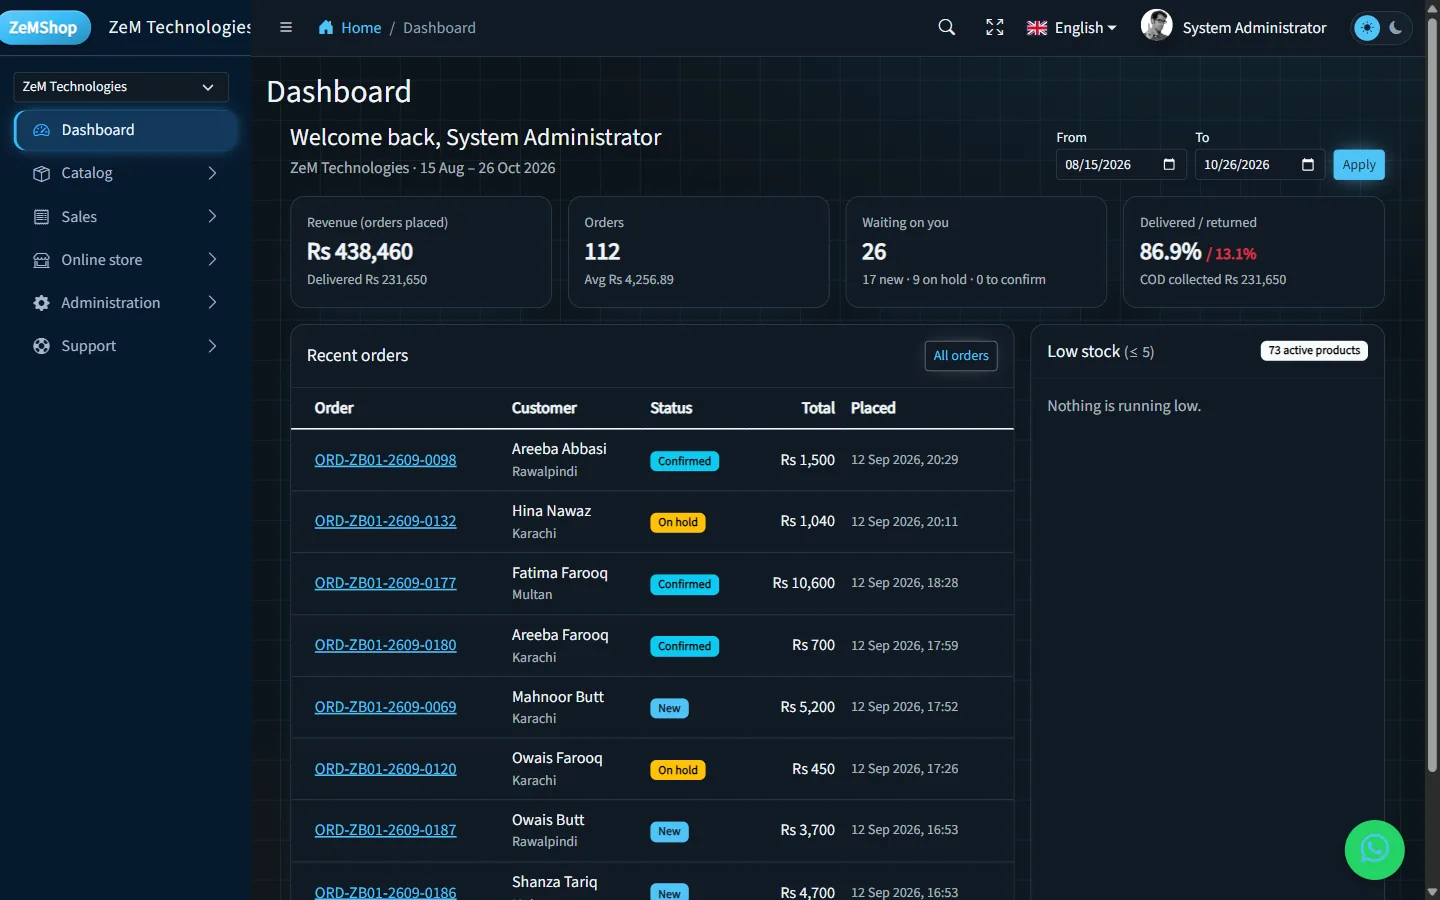Click the Apply date range button
1440x900 pixels.
(x=1359, y=165)
